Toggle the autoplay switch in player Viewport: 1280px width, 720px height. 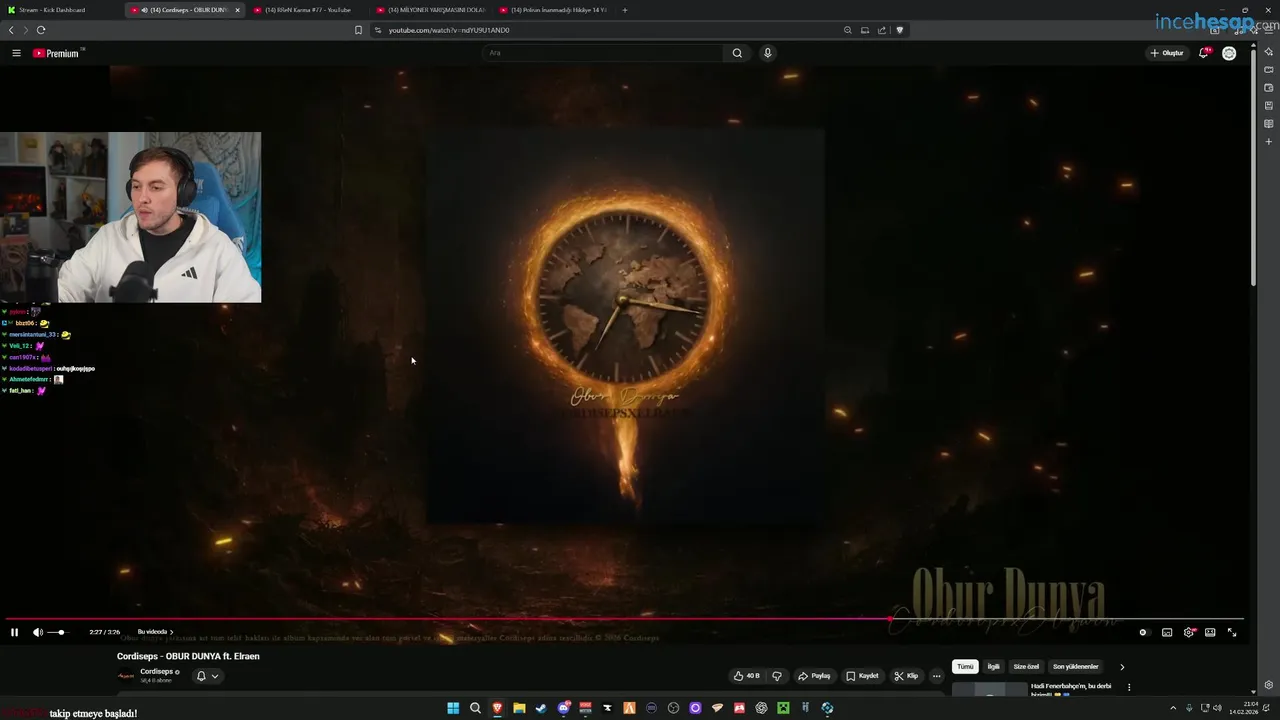tap(1143, 632)
